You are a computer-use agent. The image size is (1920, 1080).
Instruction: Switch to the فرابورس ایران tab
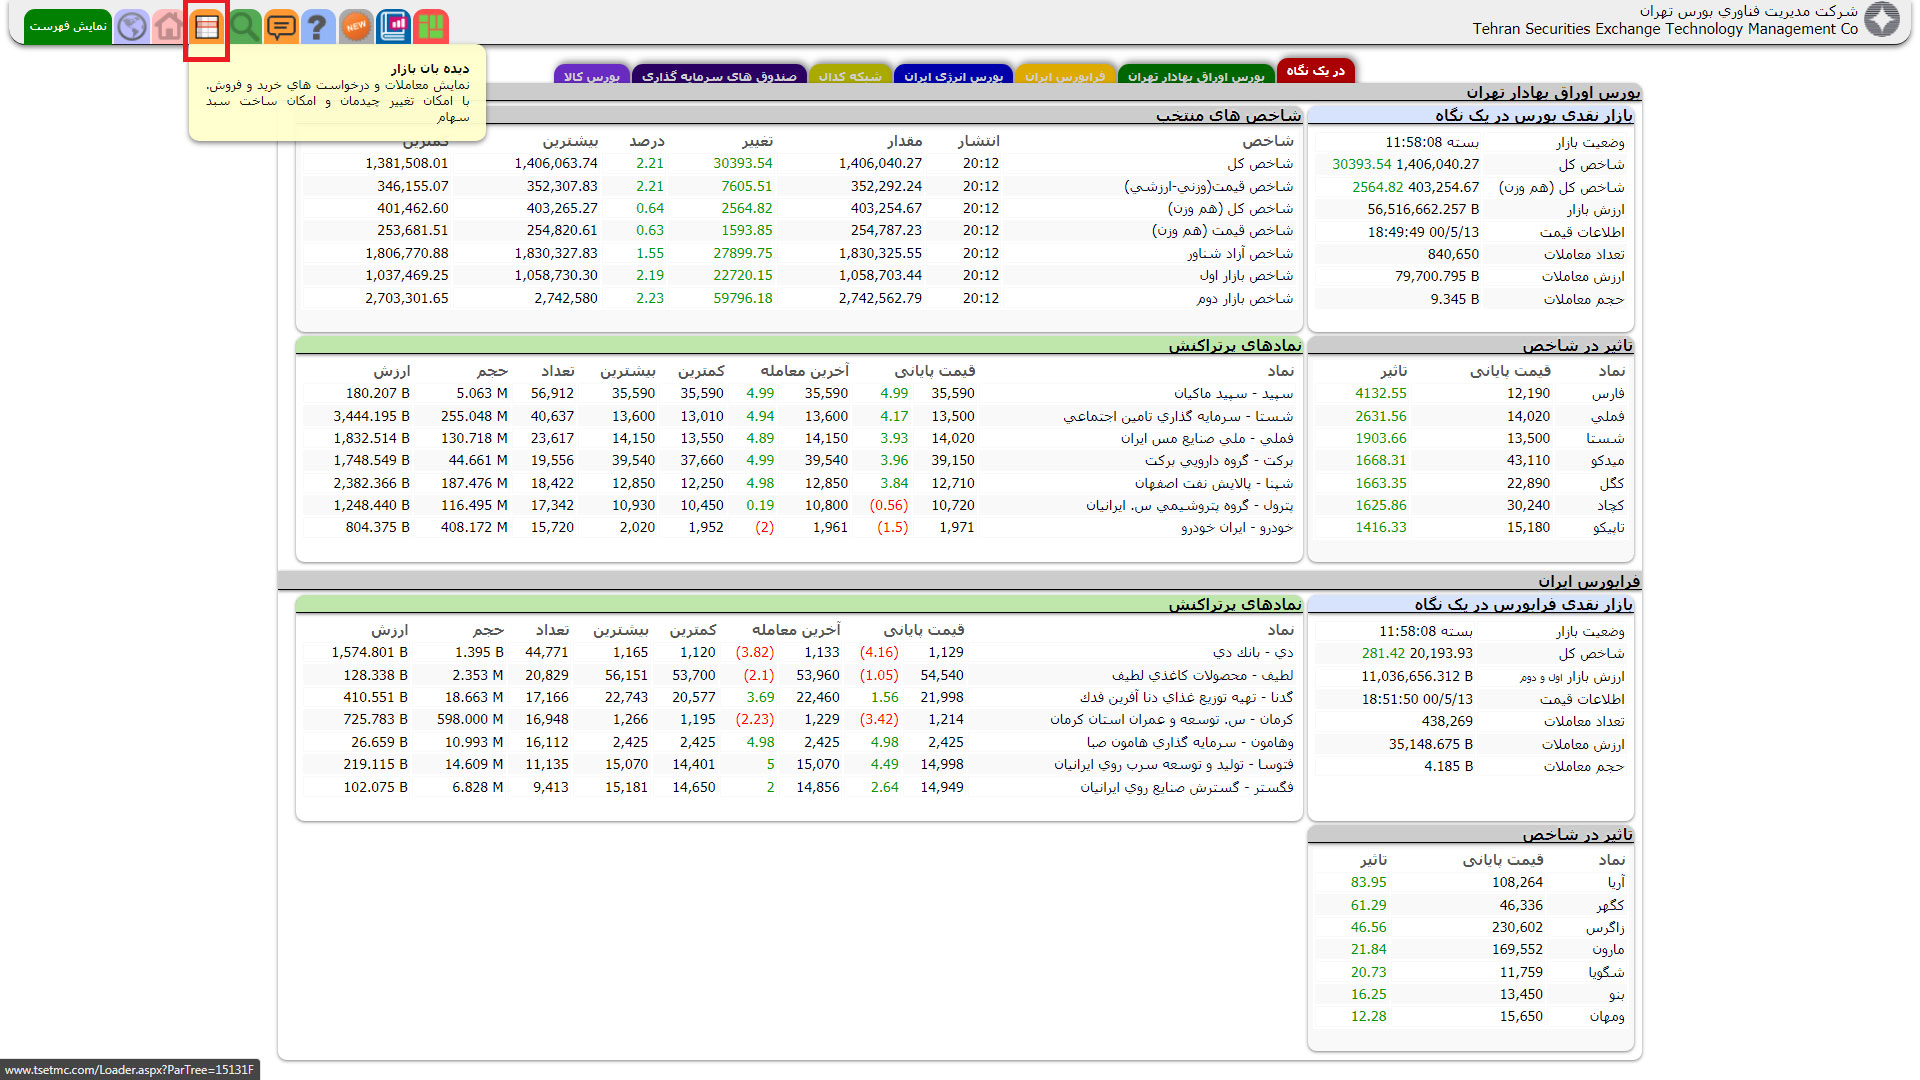click(x=1065, y=76)
